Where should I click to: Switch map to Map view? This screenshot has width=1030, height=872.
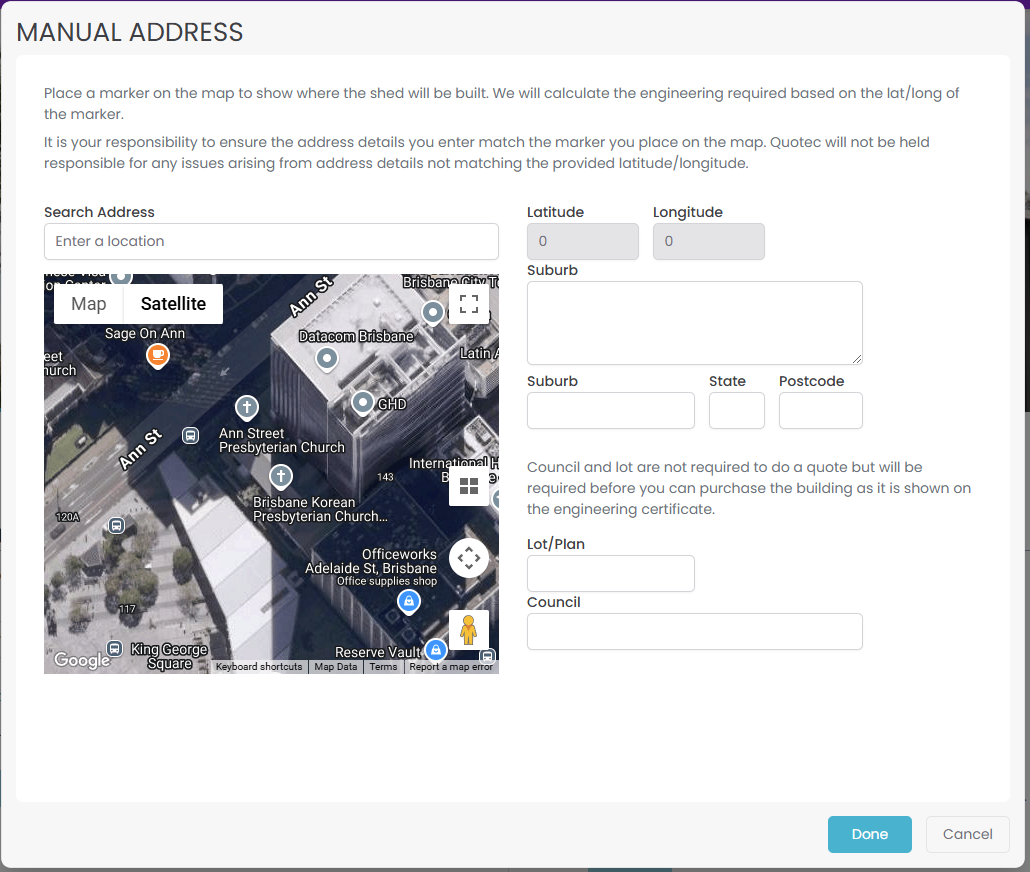[x=89, y=304]
